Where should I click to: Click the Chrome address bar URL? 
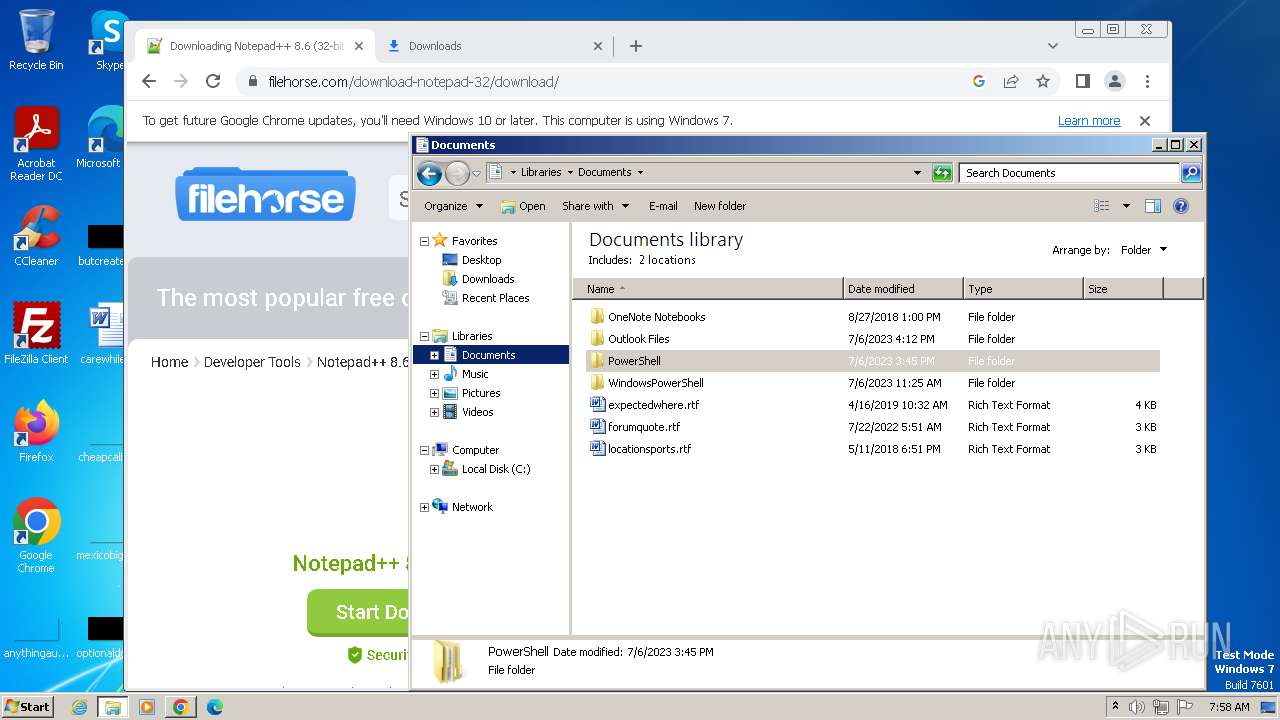click(x=413, y=82)
